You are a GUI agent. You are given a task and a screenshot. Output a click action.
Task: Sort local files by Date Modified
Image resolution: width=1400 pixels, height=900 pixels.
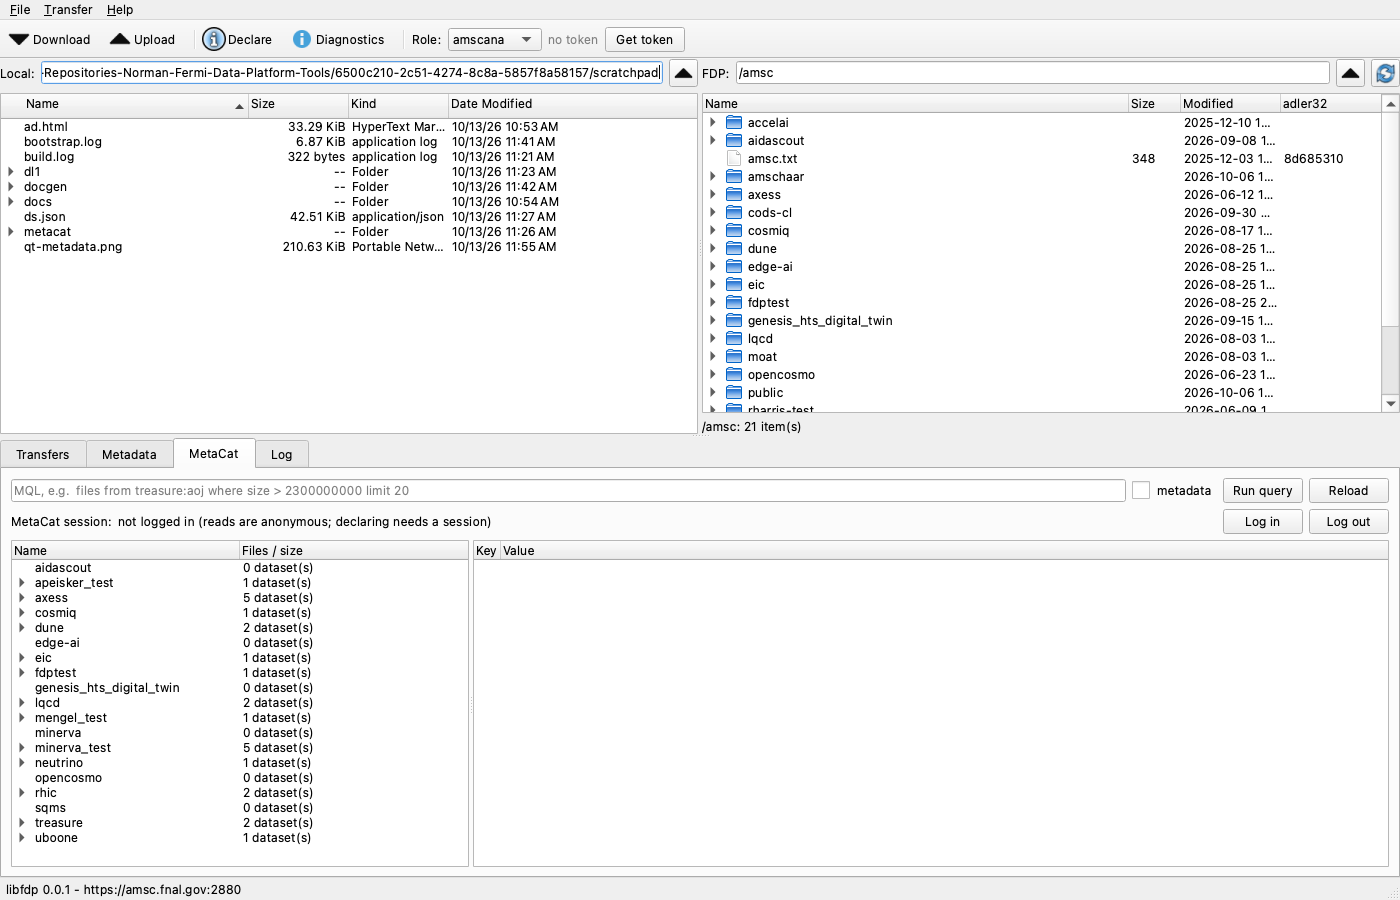coord(572,104)
